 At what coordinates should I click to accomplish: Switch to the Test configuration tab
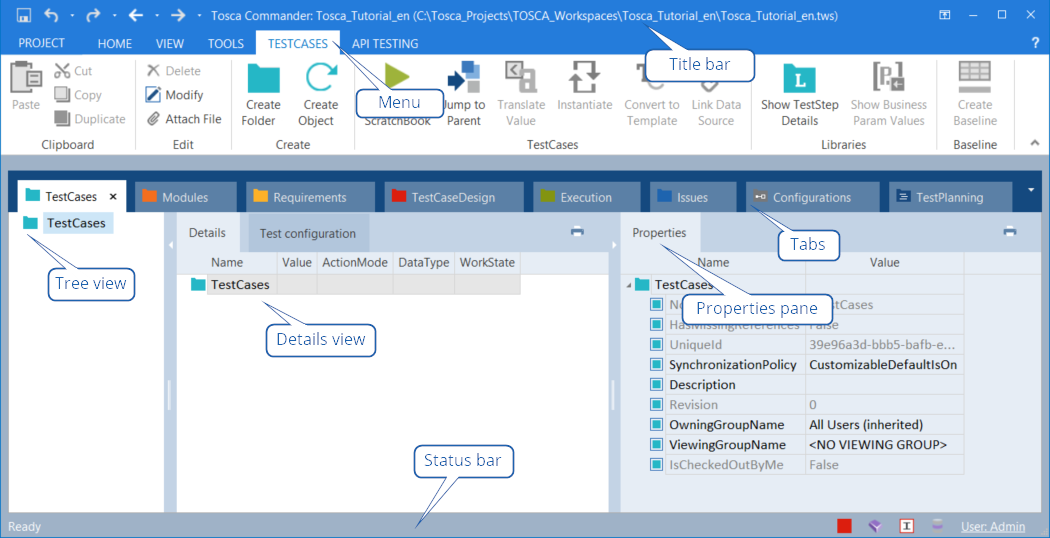[x=308, y=233]
